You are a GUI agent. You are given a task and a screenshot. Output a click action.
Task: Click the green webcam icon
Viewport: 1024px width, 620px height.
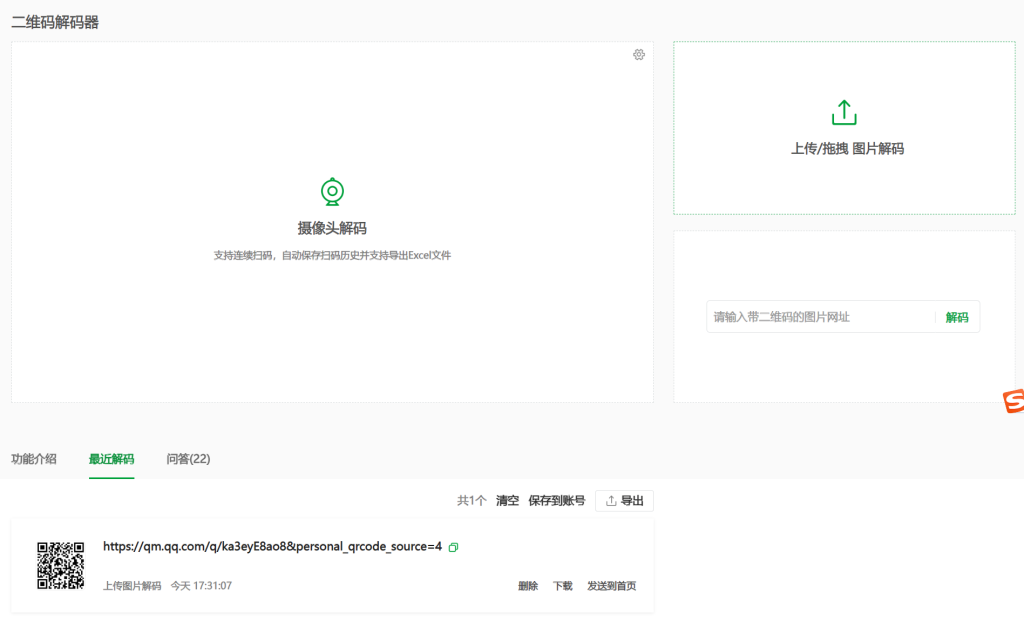coord(332,191)
